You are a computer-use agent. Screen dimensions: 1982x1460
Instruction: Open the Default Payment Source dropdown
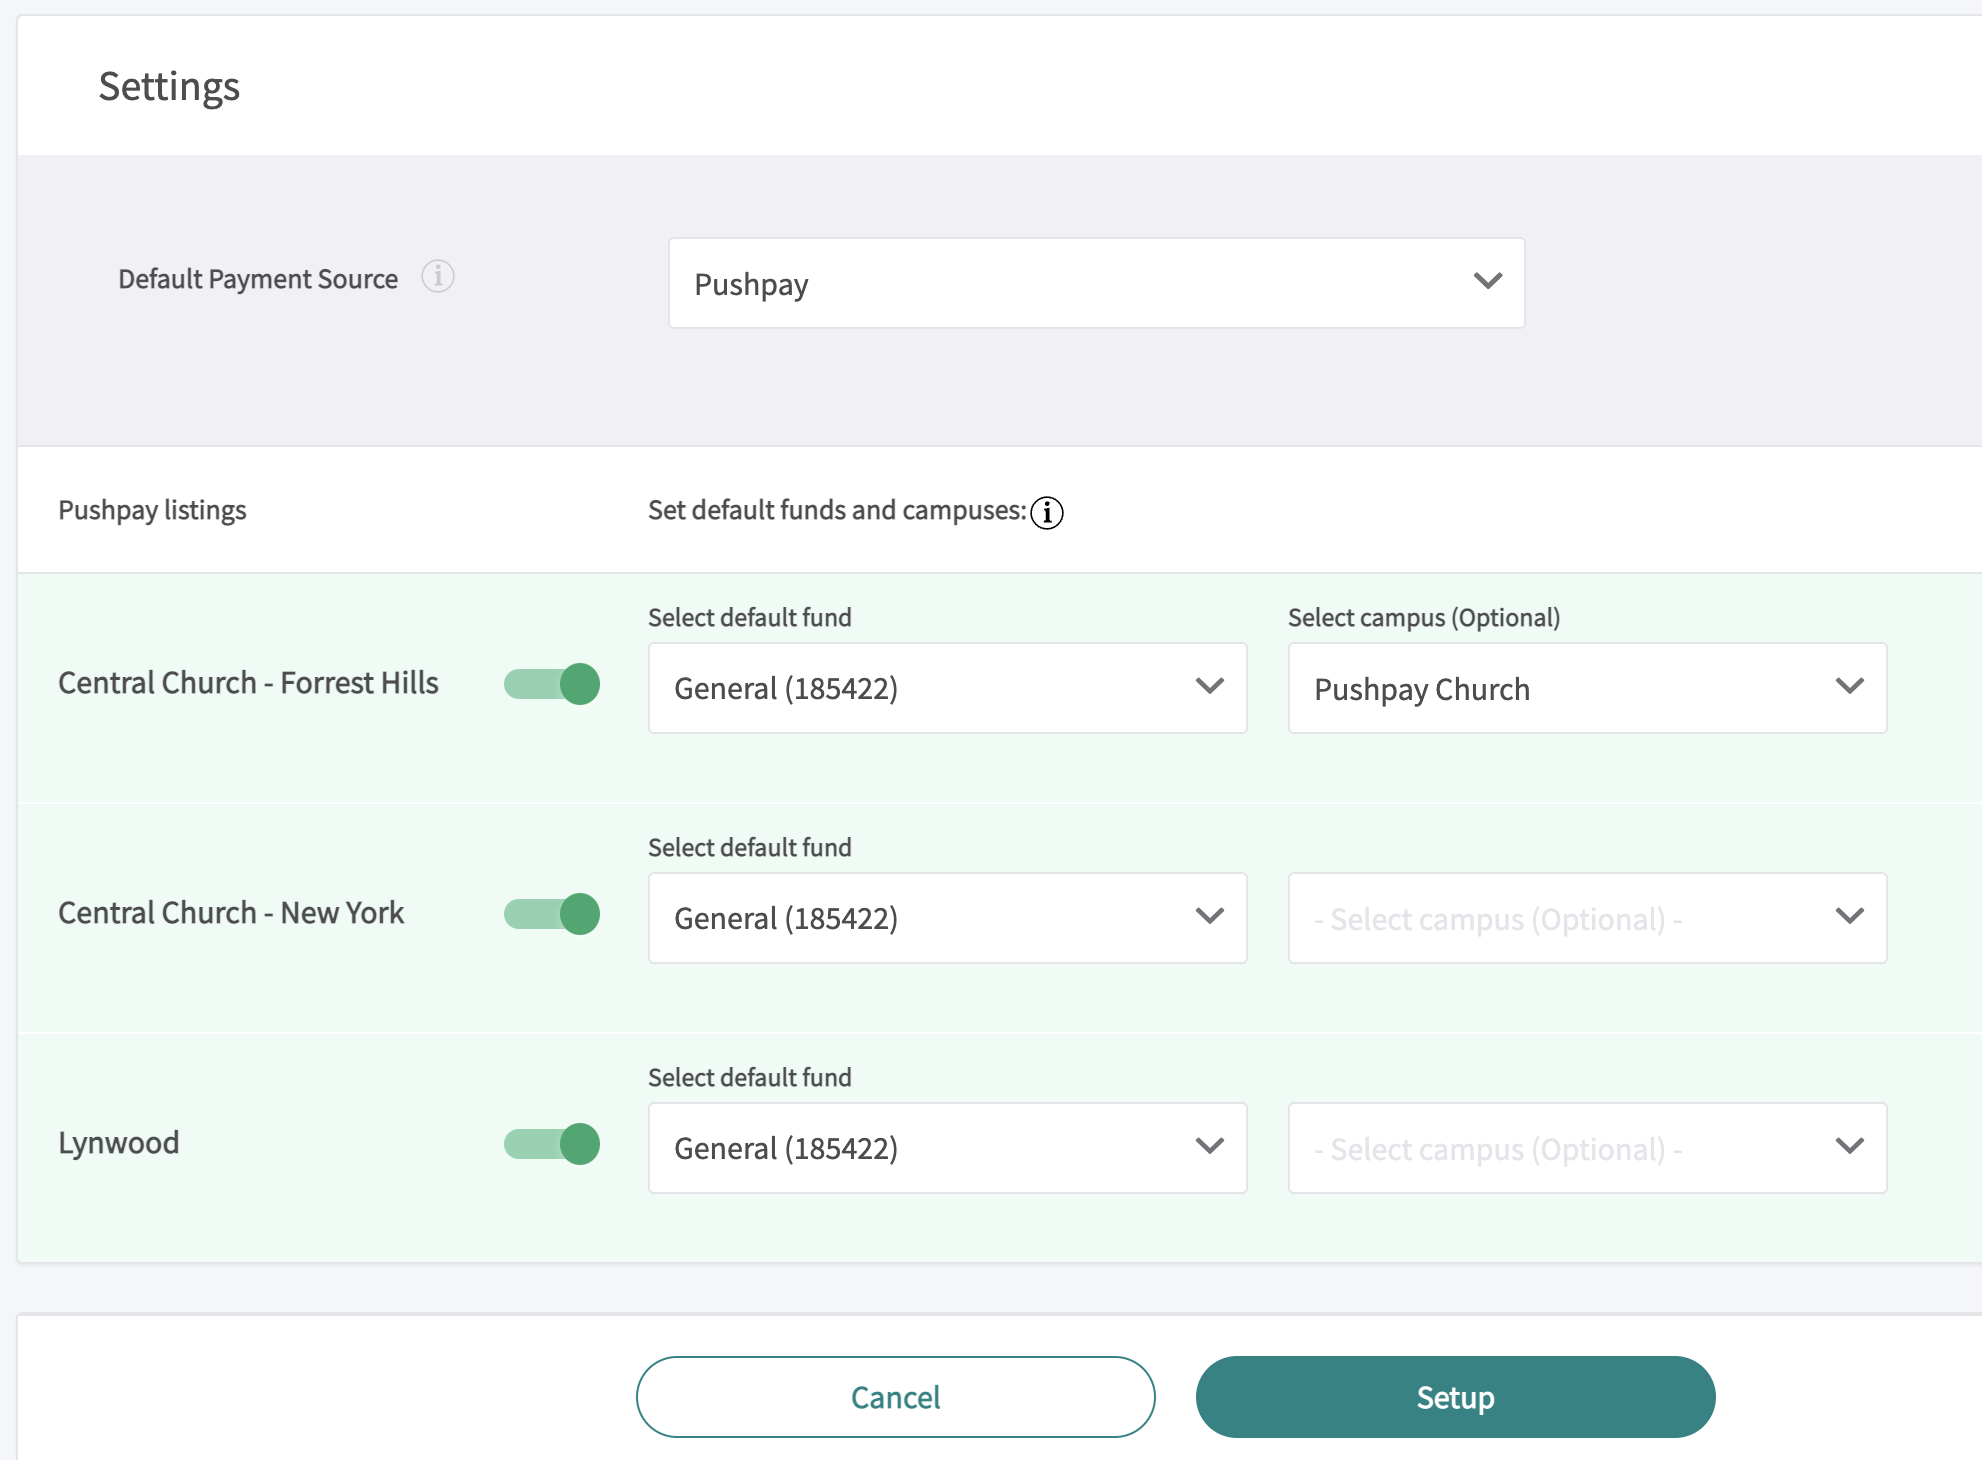pos(1097,283)
